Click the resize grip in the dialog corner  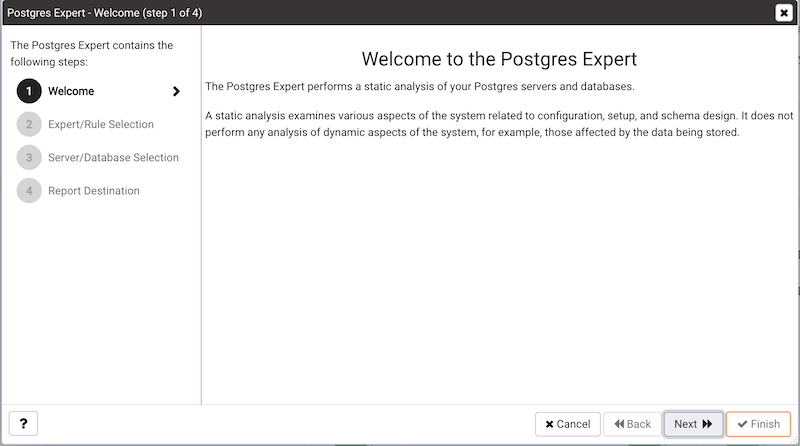(x=794, y=441)
